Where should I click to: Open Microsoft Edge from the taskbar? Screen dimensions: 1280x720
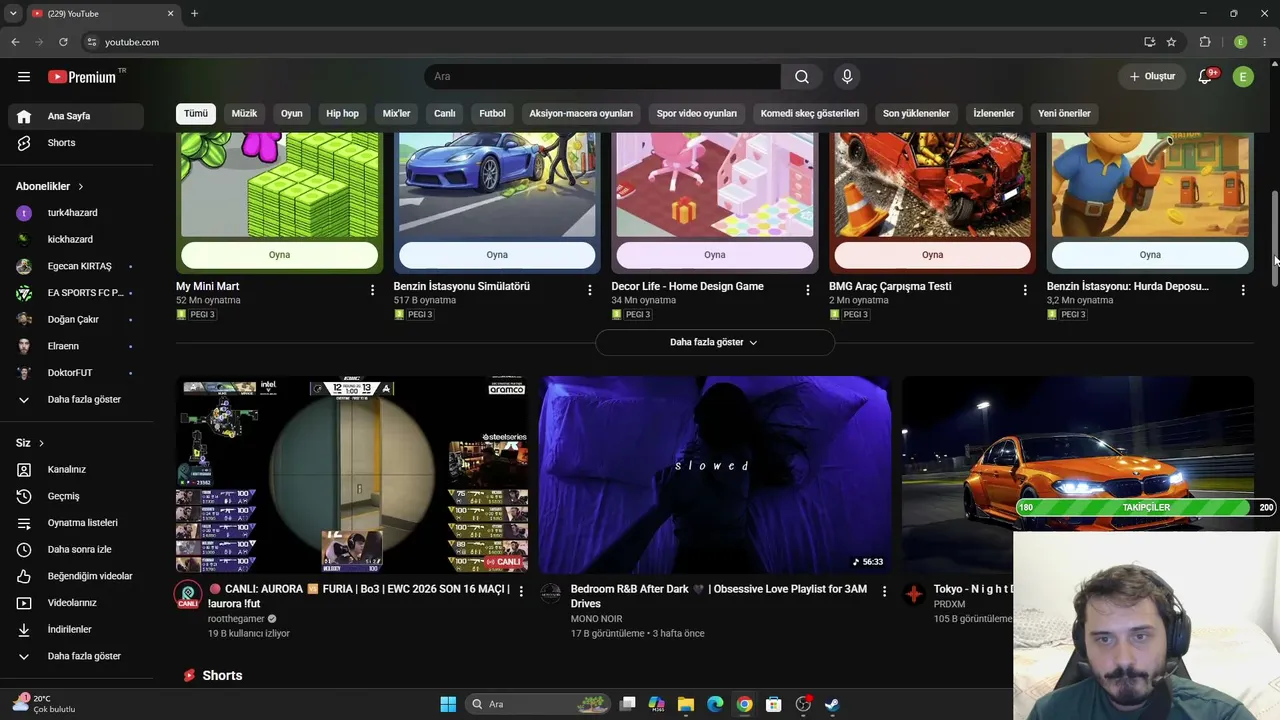[x=715, y=704]
